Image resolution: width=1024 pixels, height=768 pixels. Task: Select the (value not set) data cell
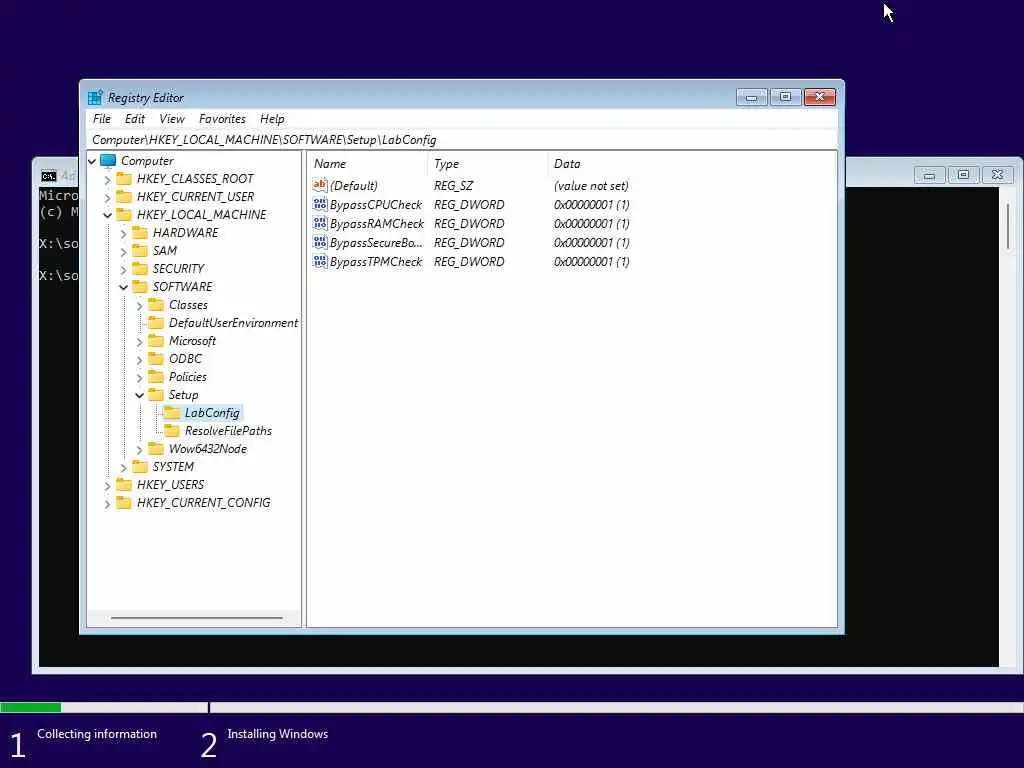591,185
